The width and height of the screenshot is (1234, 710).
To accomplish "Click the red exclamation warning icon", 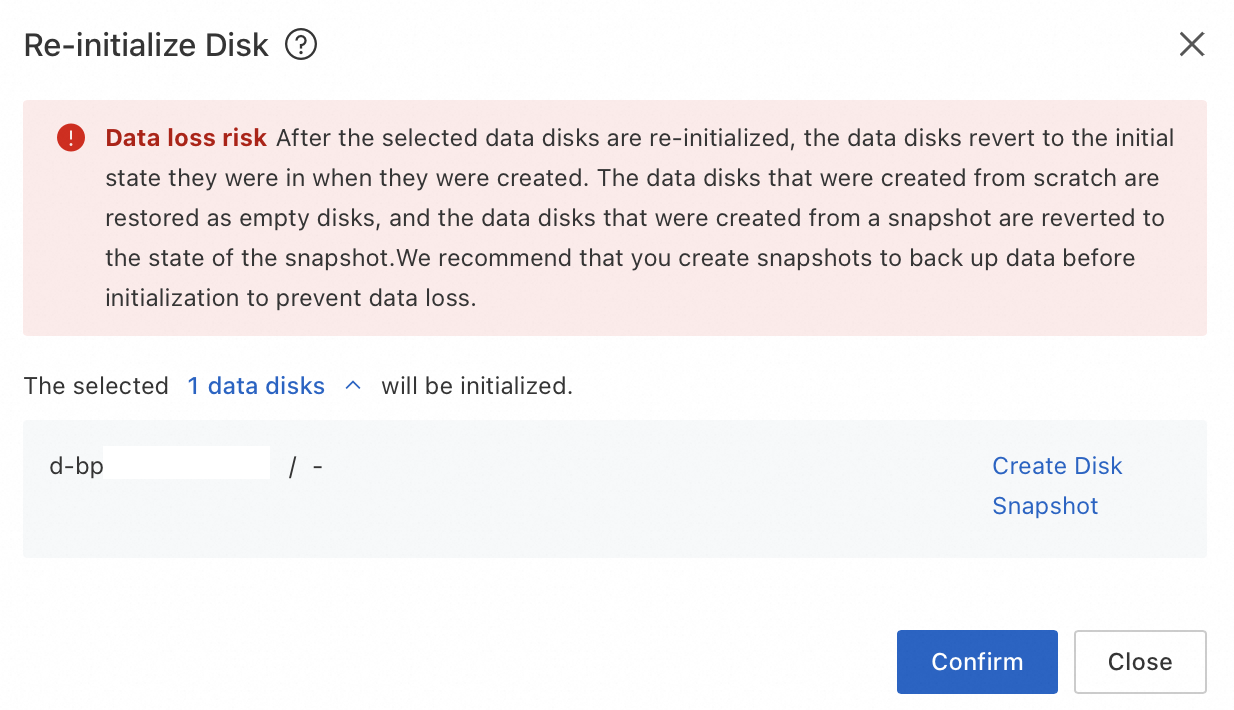I will tap(71, 138).
